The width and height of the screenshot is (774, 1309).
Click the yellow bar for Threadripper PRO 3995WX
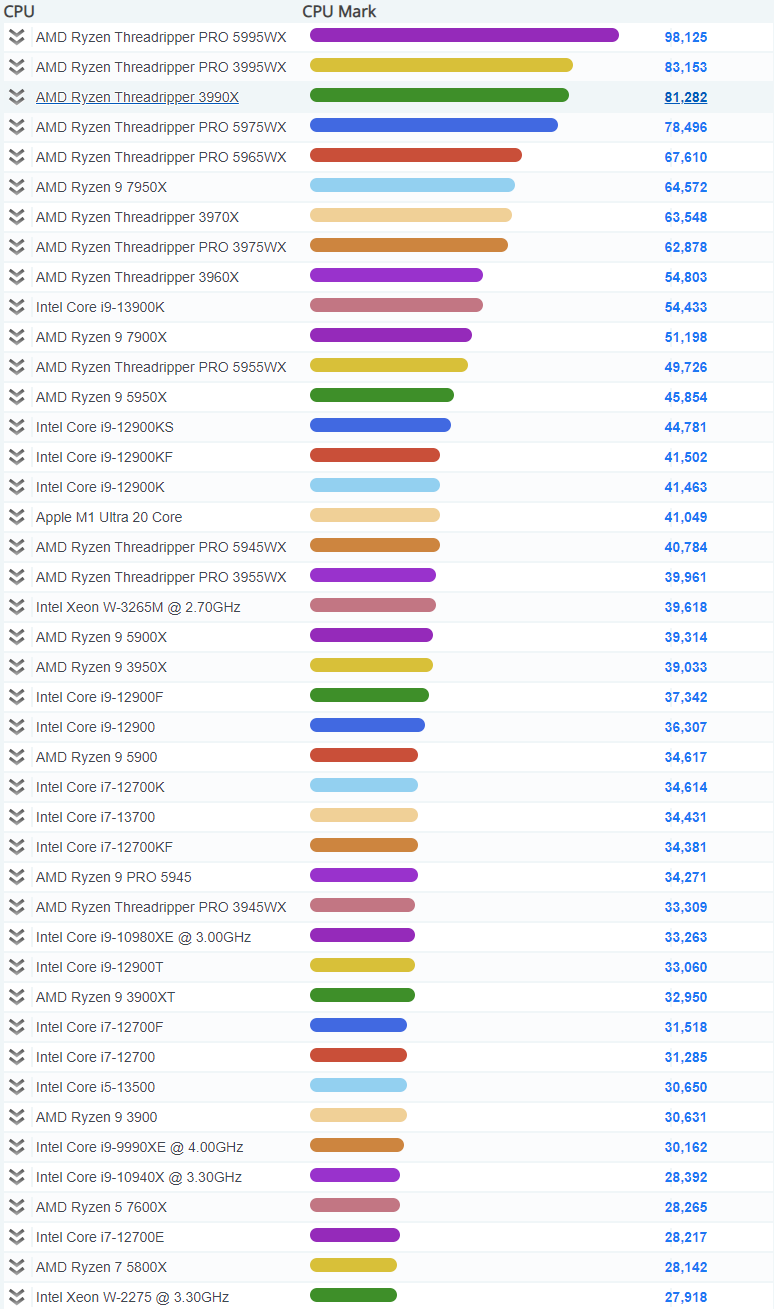click(x=441, y=65)
